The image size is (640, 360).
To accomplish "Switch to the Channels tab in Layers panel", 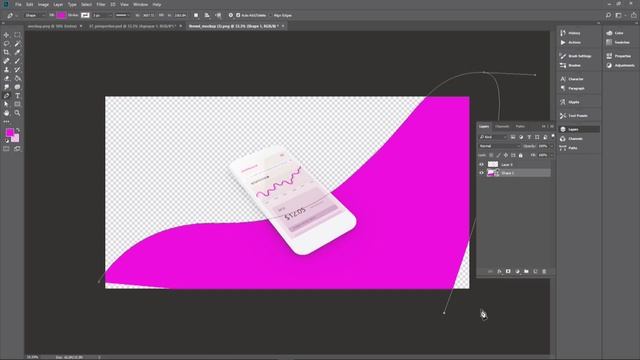I will click(x=502, y=127).
